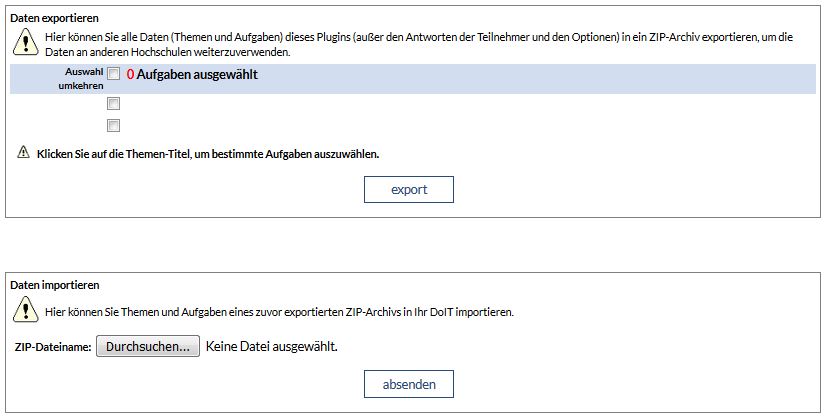Viewport: 826px width, 418px height.
Task: Click the warning icon in Daten importieren section
Action: click(25, 310)
